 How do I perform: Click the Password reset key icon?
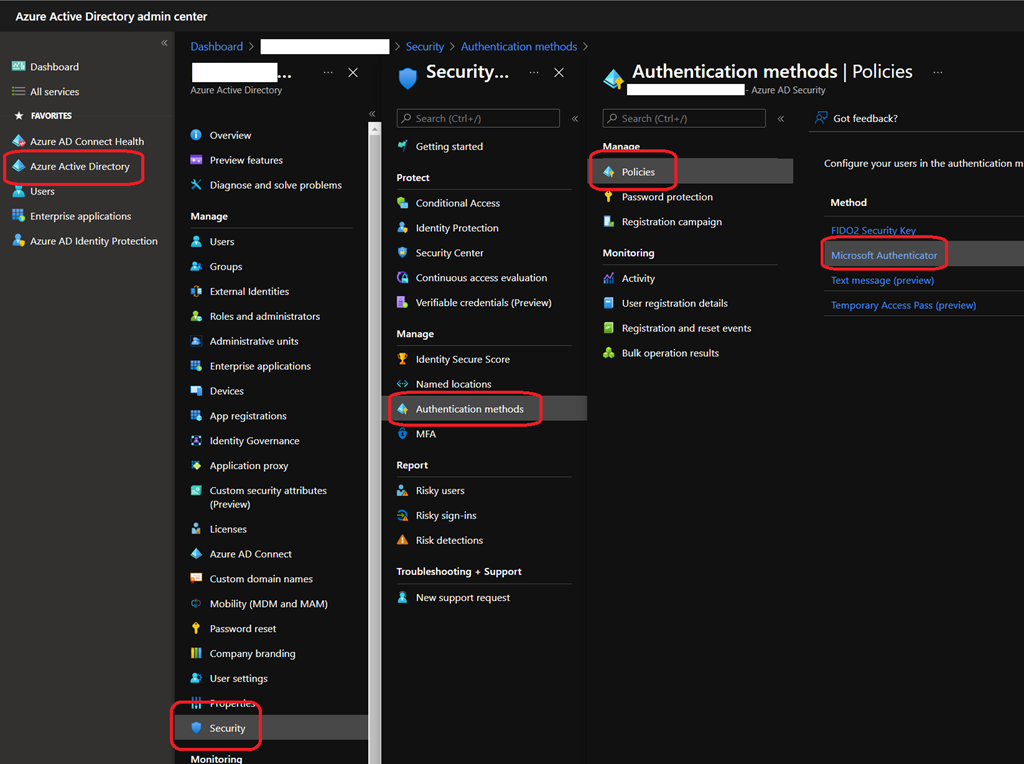197,629
